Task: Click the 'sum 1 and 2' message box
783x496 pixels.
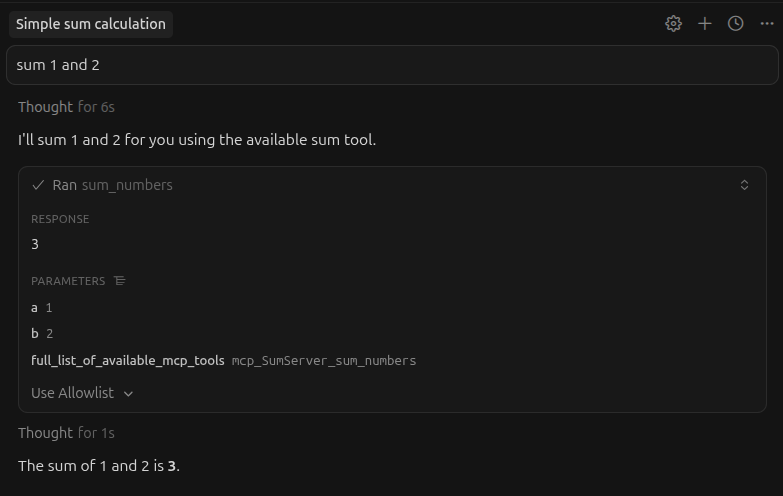Action: [x=391, y=65]
